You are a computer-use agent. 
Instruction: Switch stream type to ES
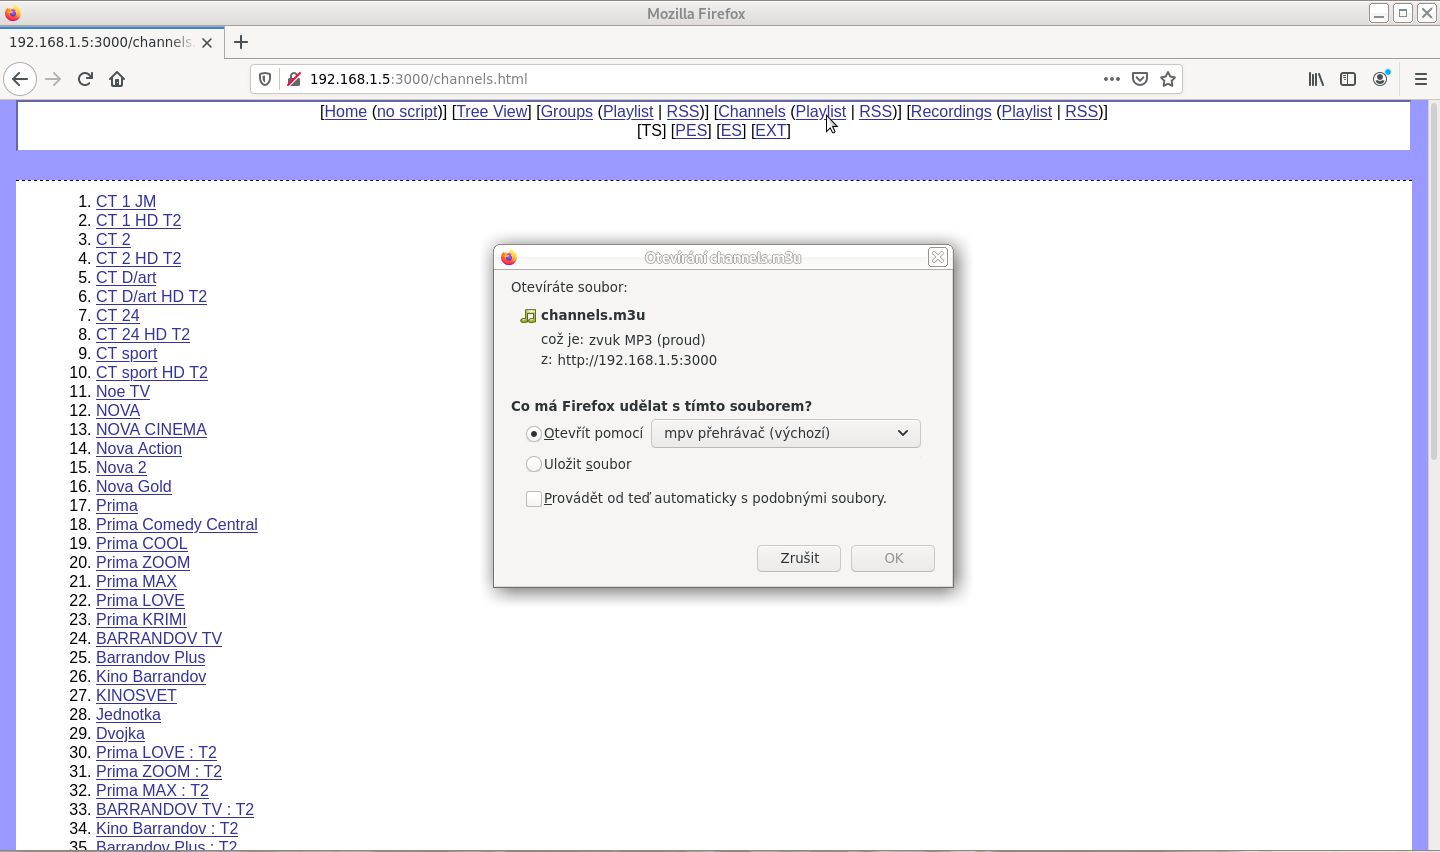(x=731, y=131)
